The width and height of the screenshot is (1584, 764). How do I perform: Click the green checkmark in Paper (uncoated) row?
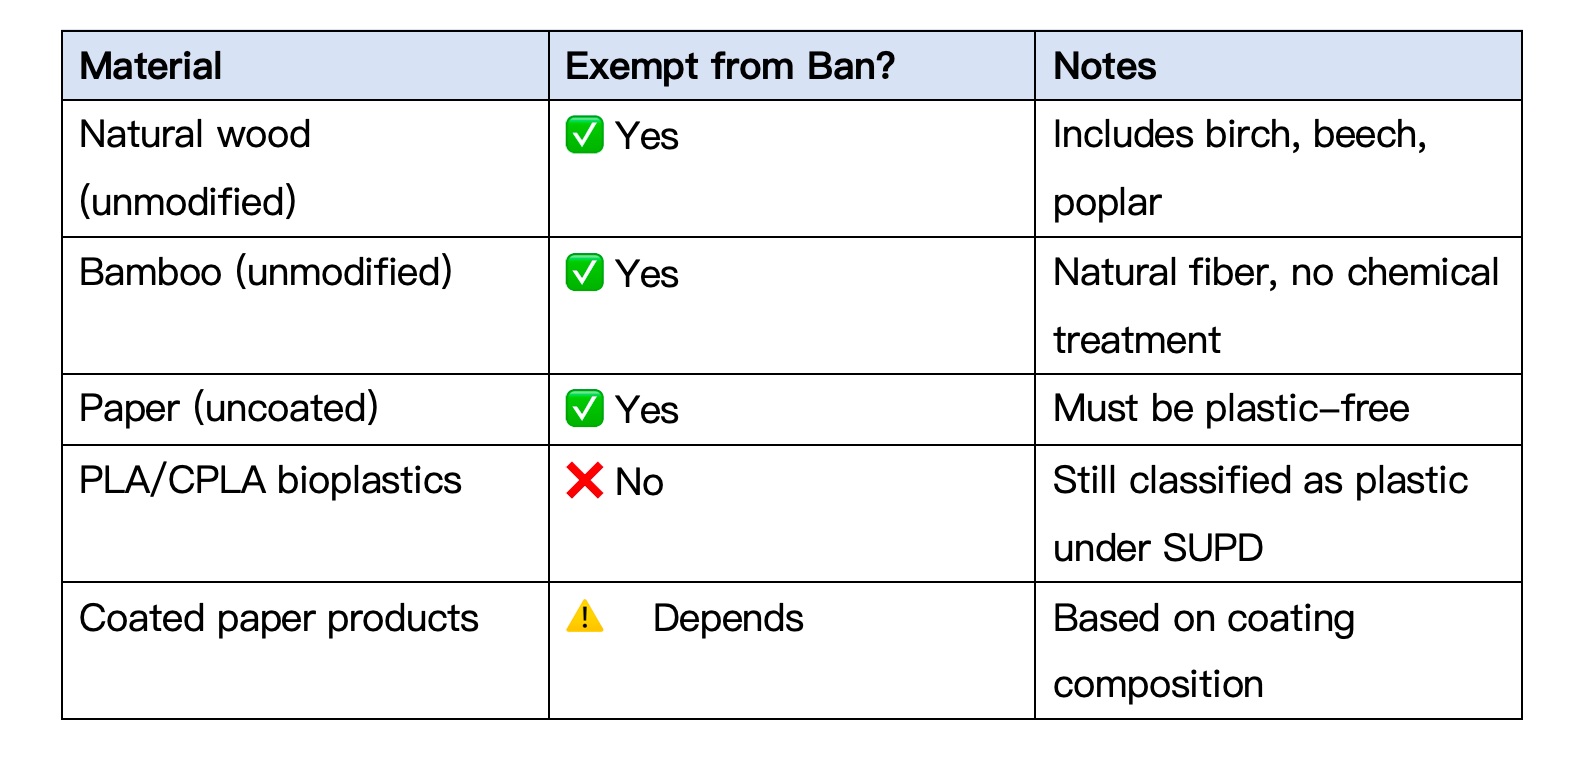pyautogui.click(x=584, y=408)
